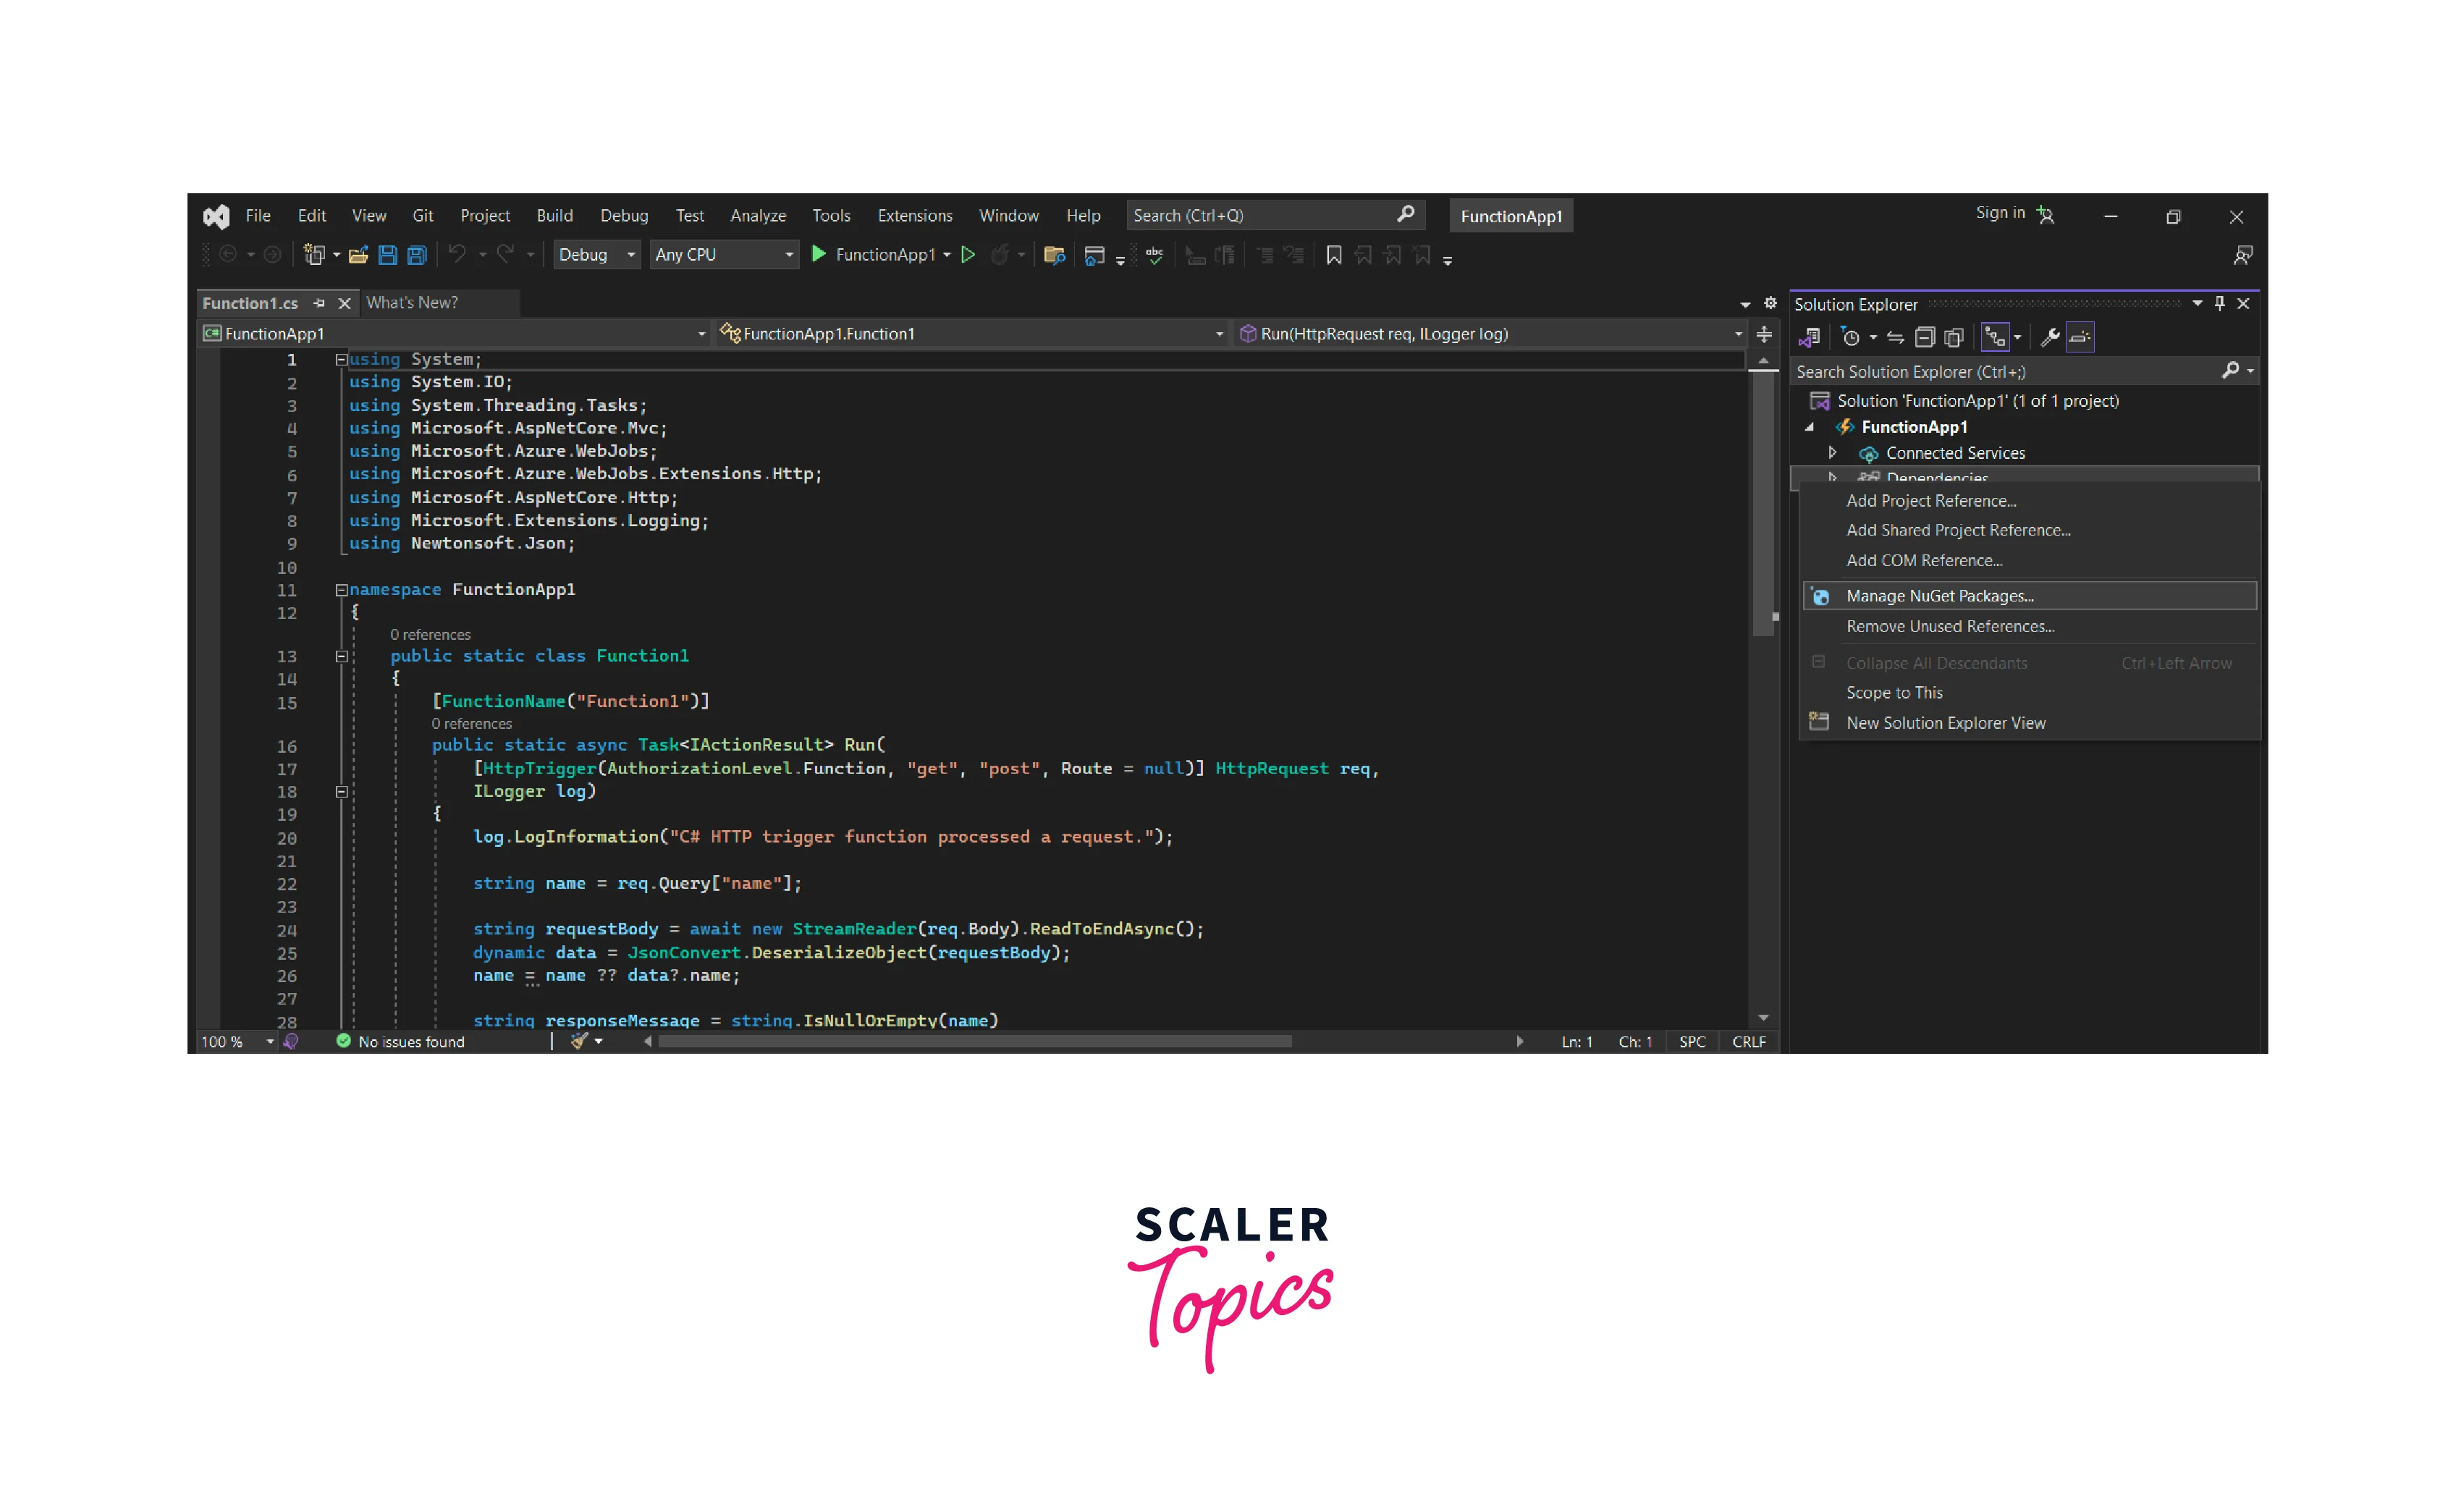The height and width of the screenshot is (1512, 2461).
Task: Click the Open File folder icon
Action: 358,256
